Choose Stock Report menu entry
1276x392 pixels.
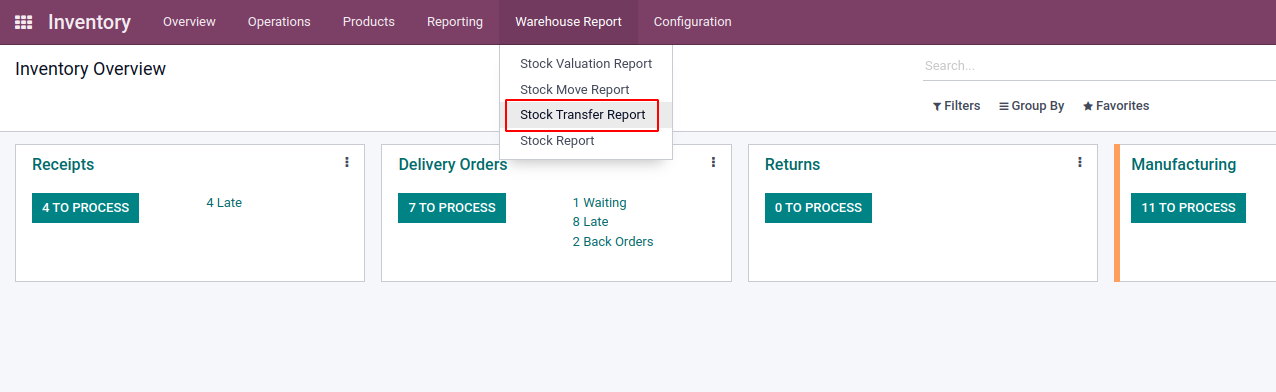(x=557, y=141)
